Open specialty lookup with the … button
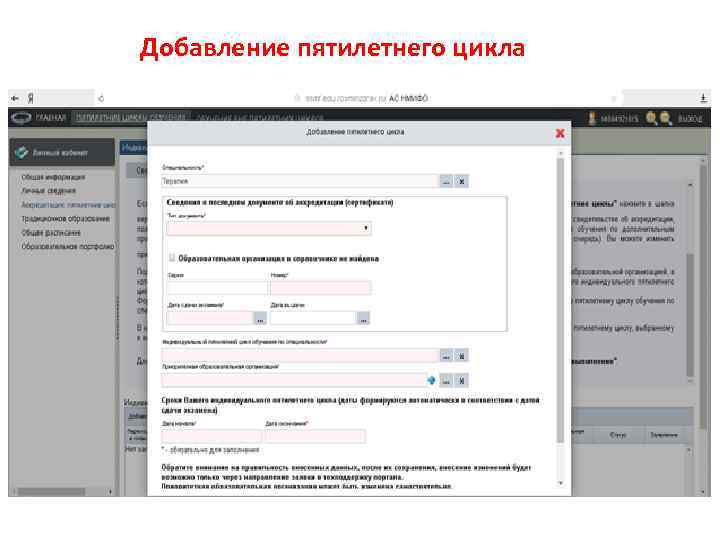 (446, 181)
